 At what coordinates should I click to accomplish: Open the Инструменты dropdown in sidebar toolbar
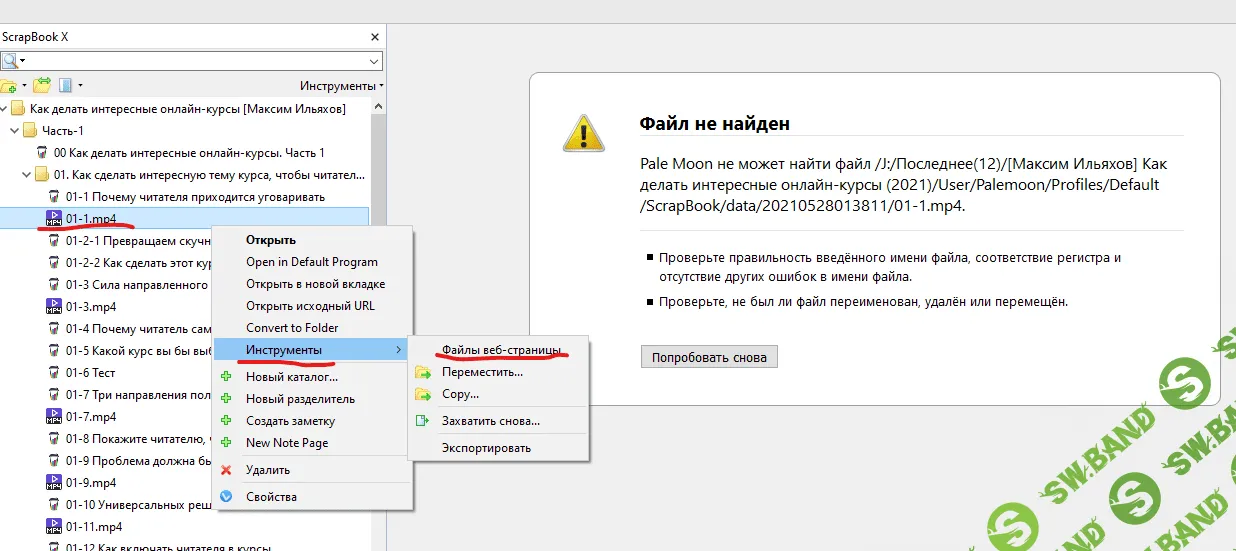click(341, 86)
